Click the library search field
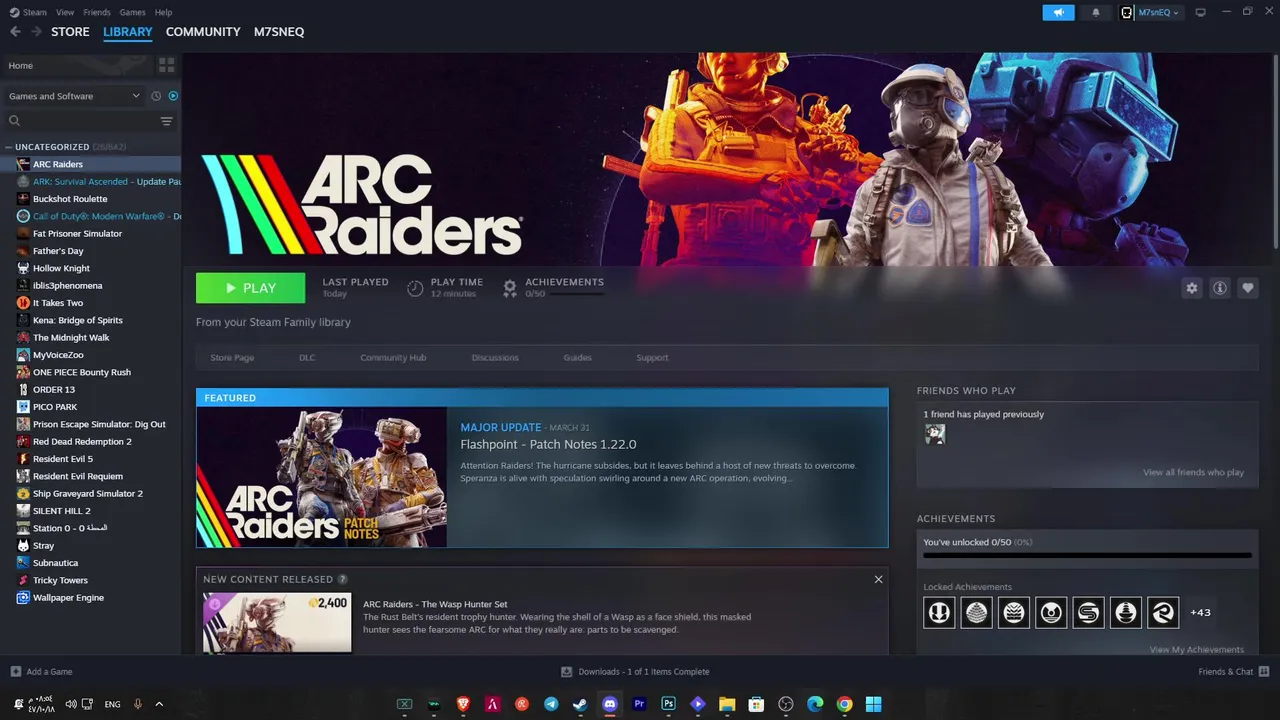Screen dimensions: 1280x720 85,121
